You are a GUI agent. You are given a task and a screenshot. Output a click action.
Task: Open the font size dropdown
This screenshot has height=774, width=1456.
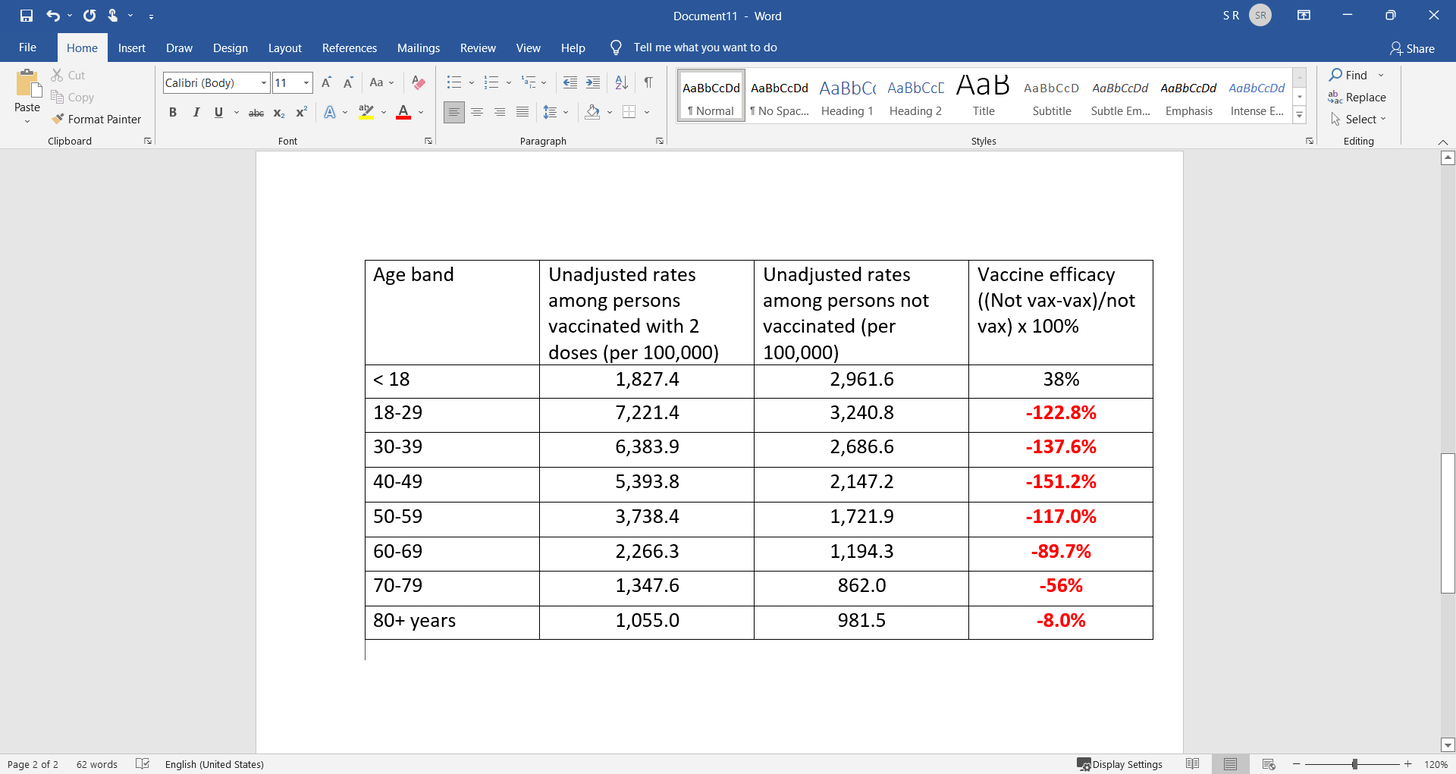point(307,83)
